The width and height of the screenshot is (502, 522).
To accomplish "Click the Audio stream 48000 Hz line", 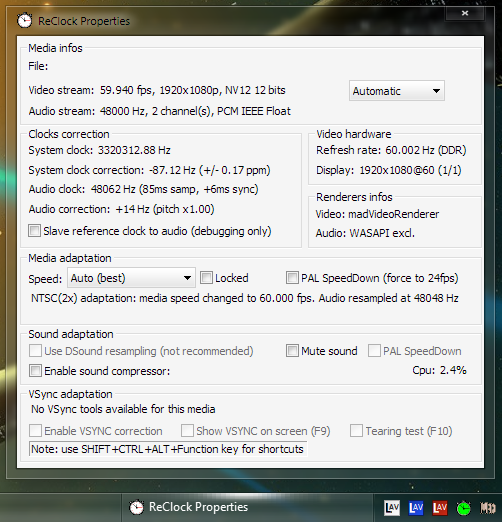I will [160, 111].
